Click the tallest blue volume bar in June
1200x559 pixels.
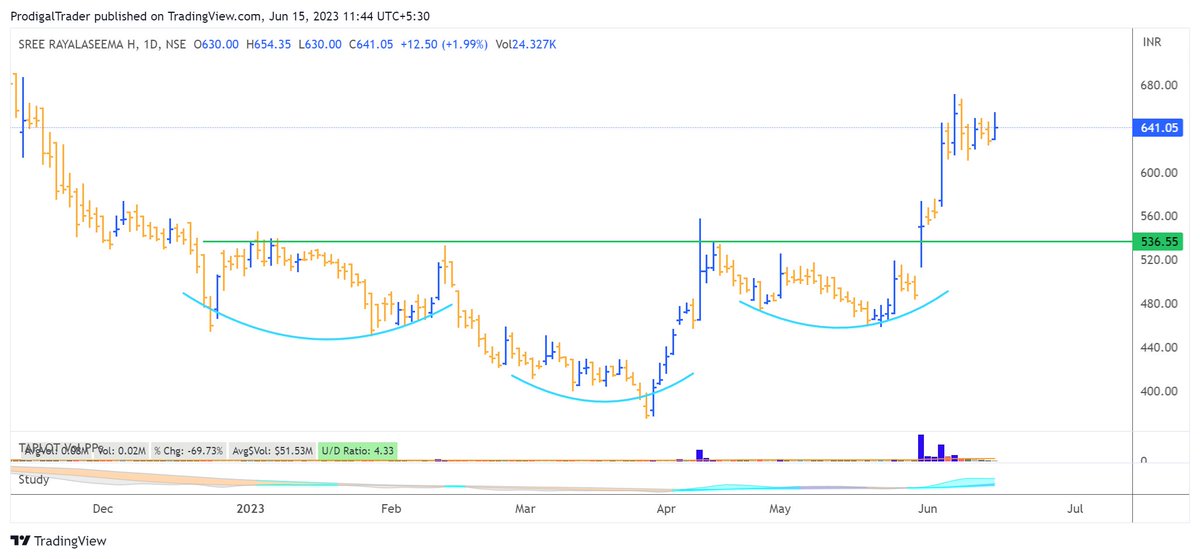pyautogui.click(x=920, y=448)
